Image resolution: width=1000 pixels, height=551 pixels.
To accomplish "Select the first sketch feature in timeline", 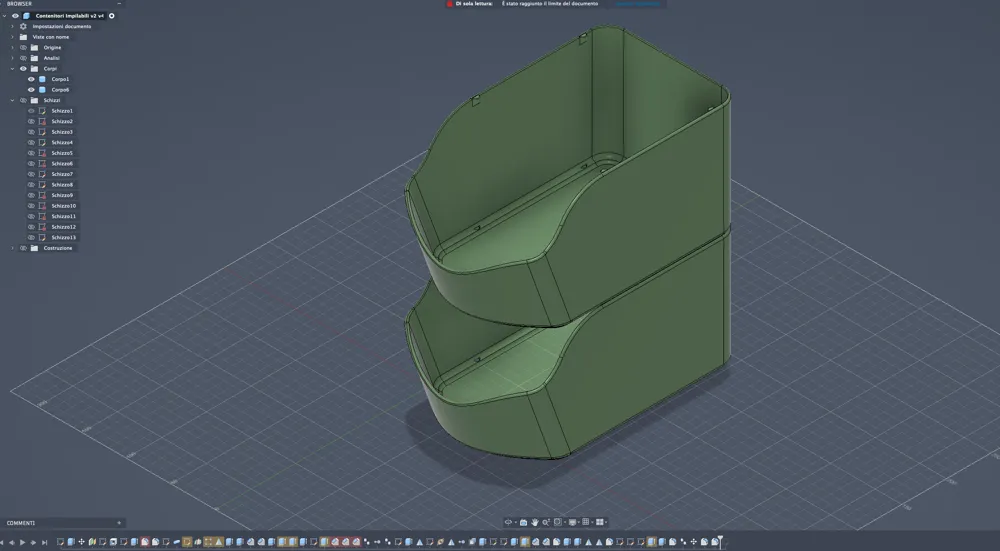I will pos(60,542).
